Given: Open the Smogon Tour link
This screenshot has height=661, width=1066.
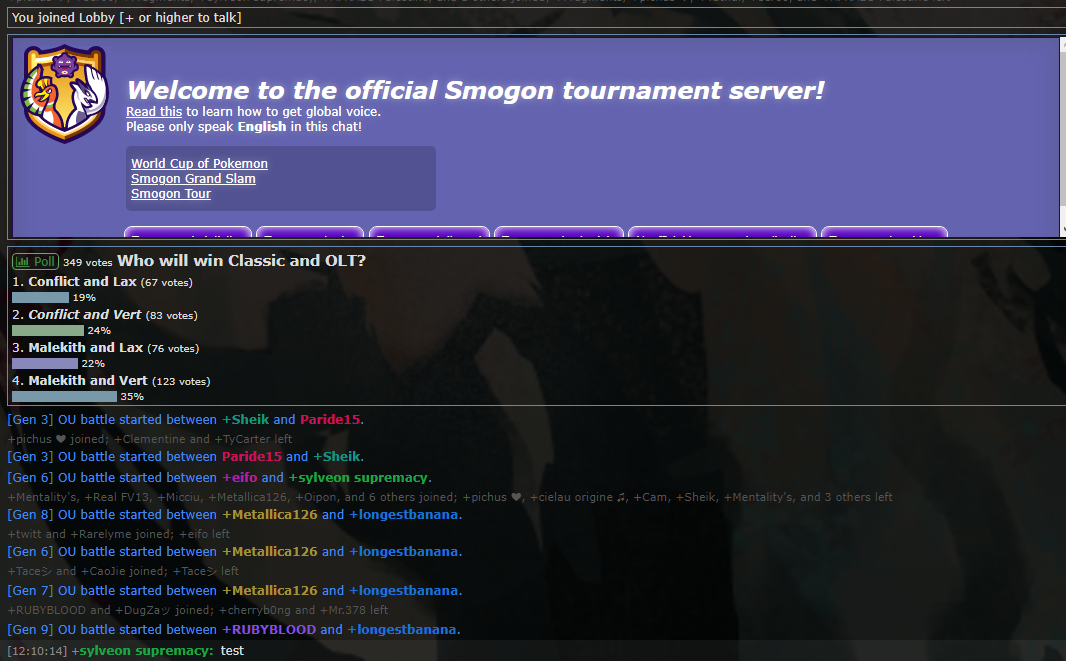Looking at the screenshot, I should [x=171, y=193].
